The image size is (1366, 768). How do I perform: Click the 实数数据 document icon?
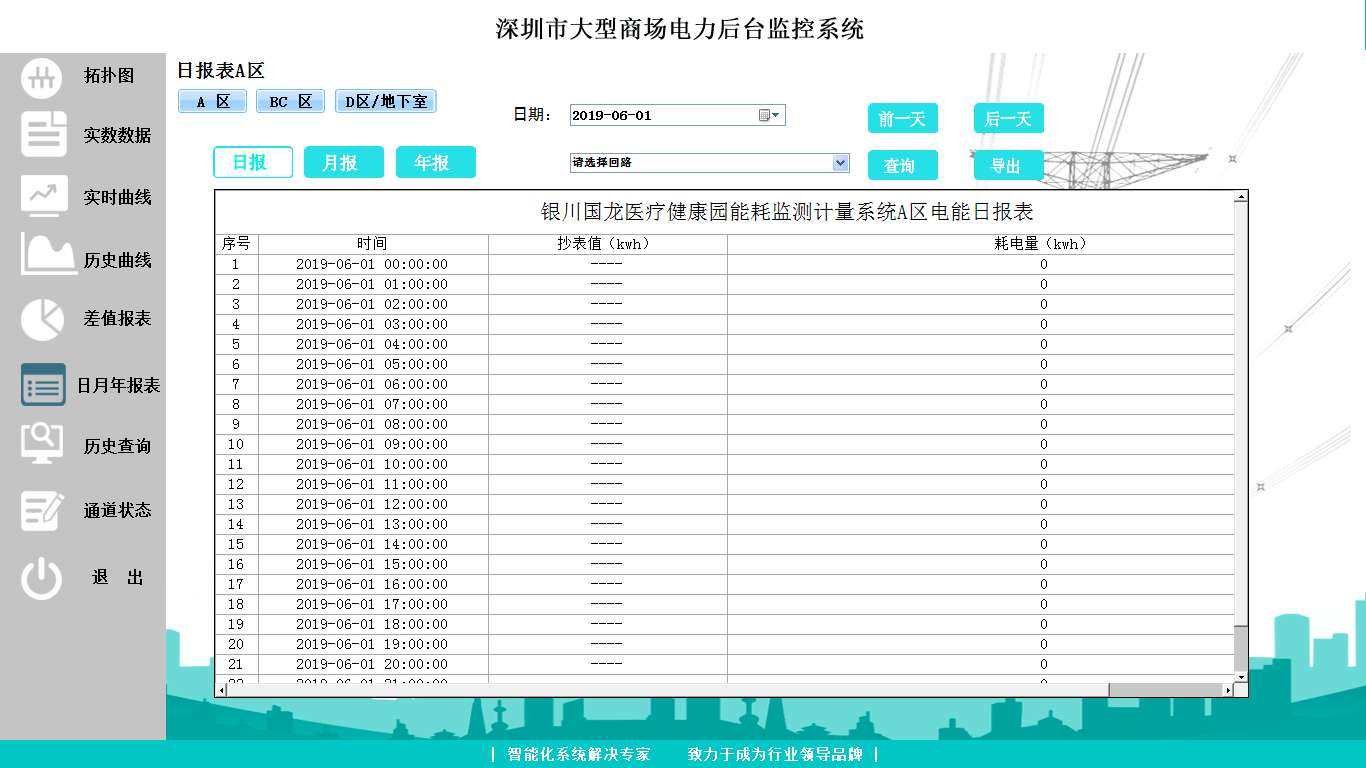click(44, 135)
